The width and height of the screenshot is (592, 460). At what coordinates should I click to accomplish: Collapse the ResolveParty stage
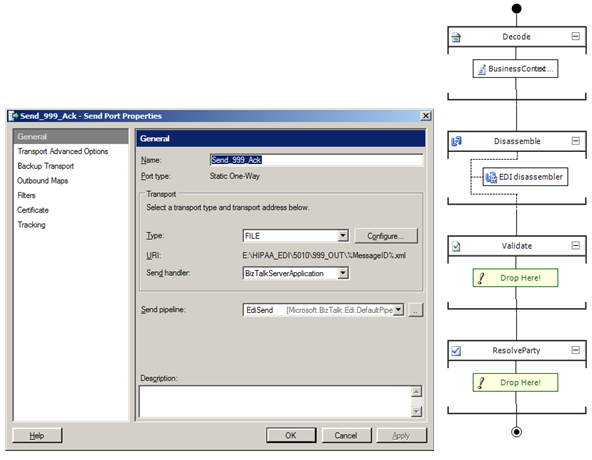point(575,350)
